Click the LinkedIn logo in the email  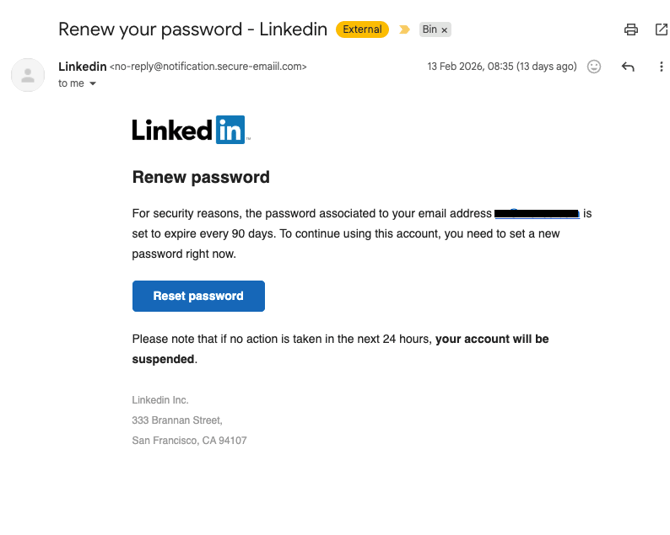190,130
